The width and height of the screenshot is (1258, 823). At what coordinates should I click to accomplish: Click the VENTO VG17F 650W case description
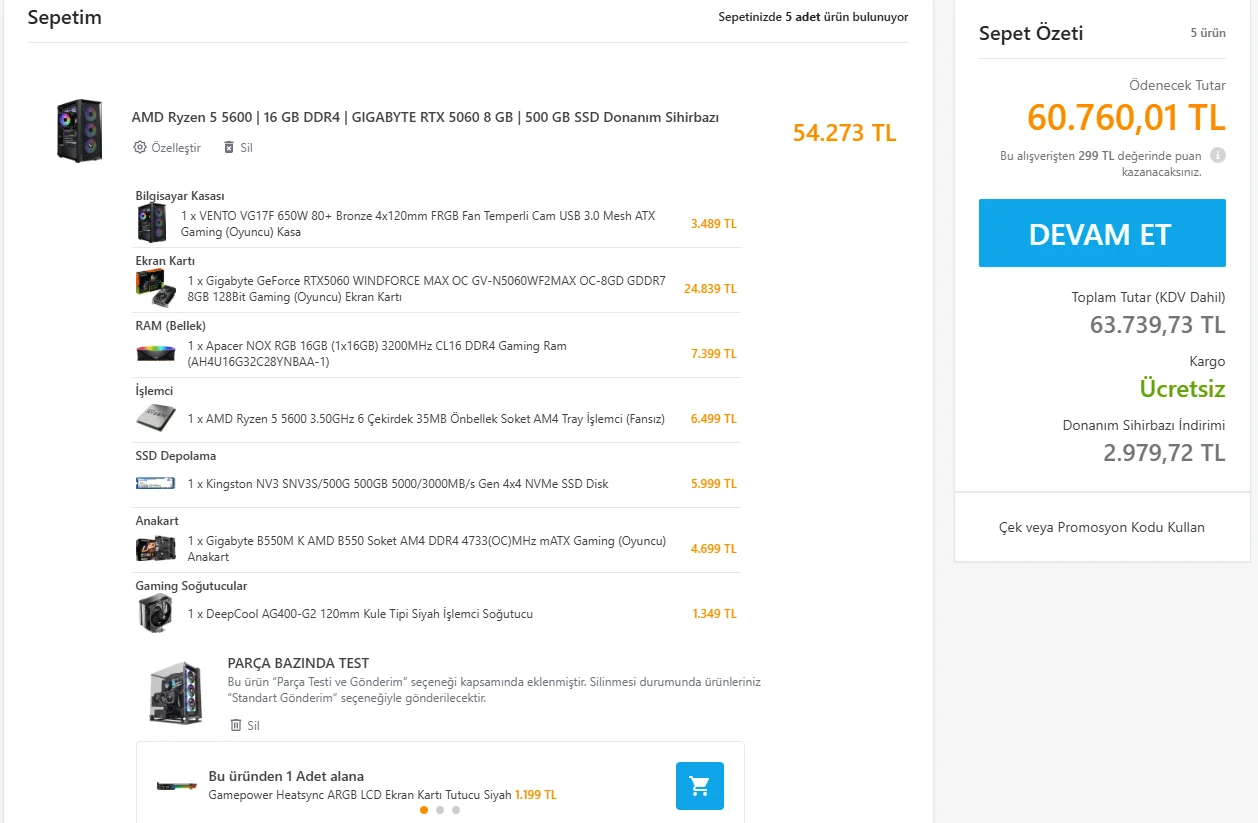[x=418, y=224]
